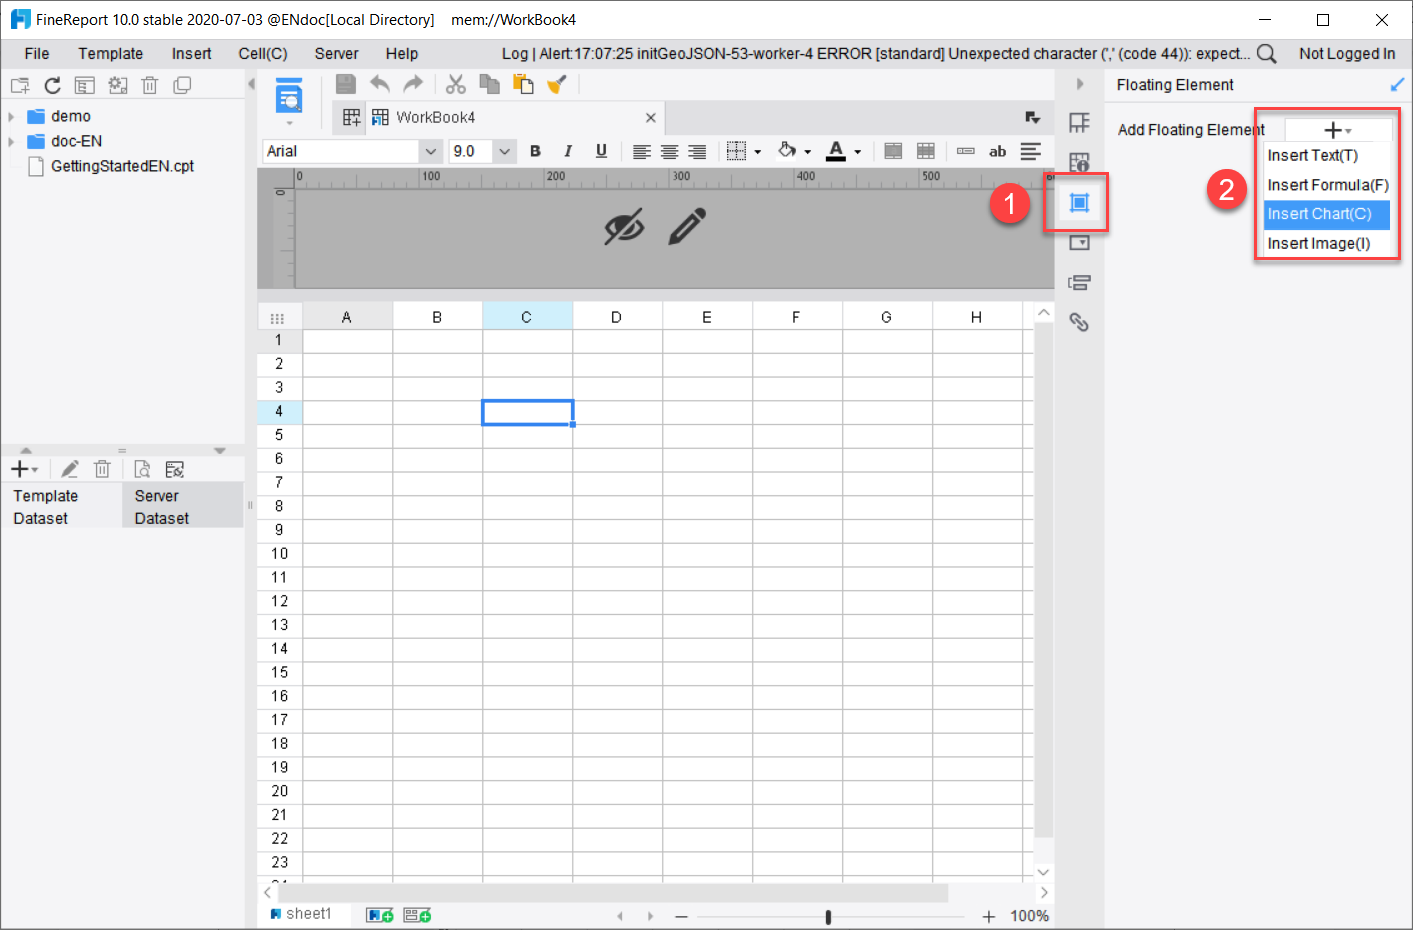Viewport: 1413px width, 930px height.
Task: Select the Floating Element panel icon
Action: click(1079, 203)
